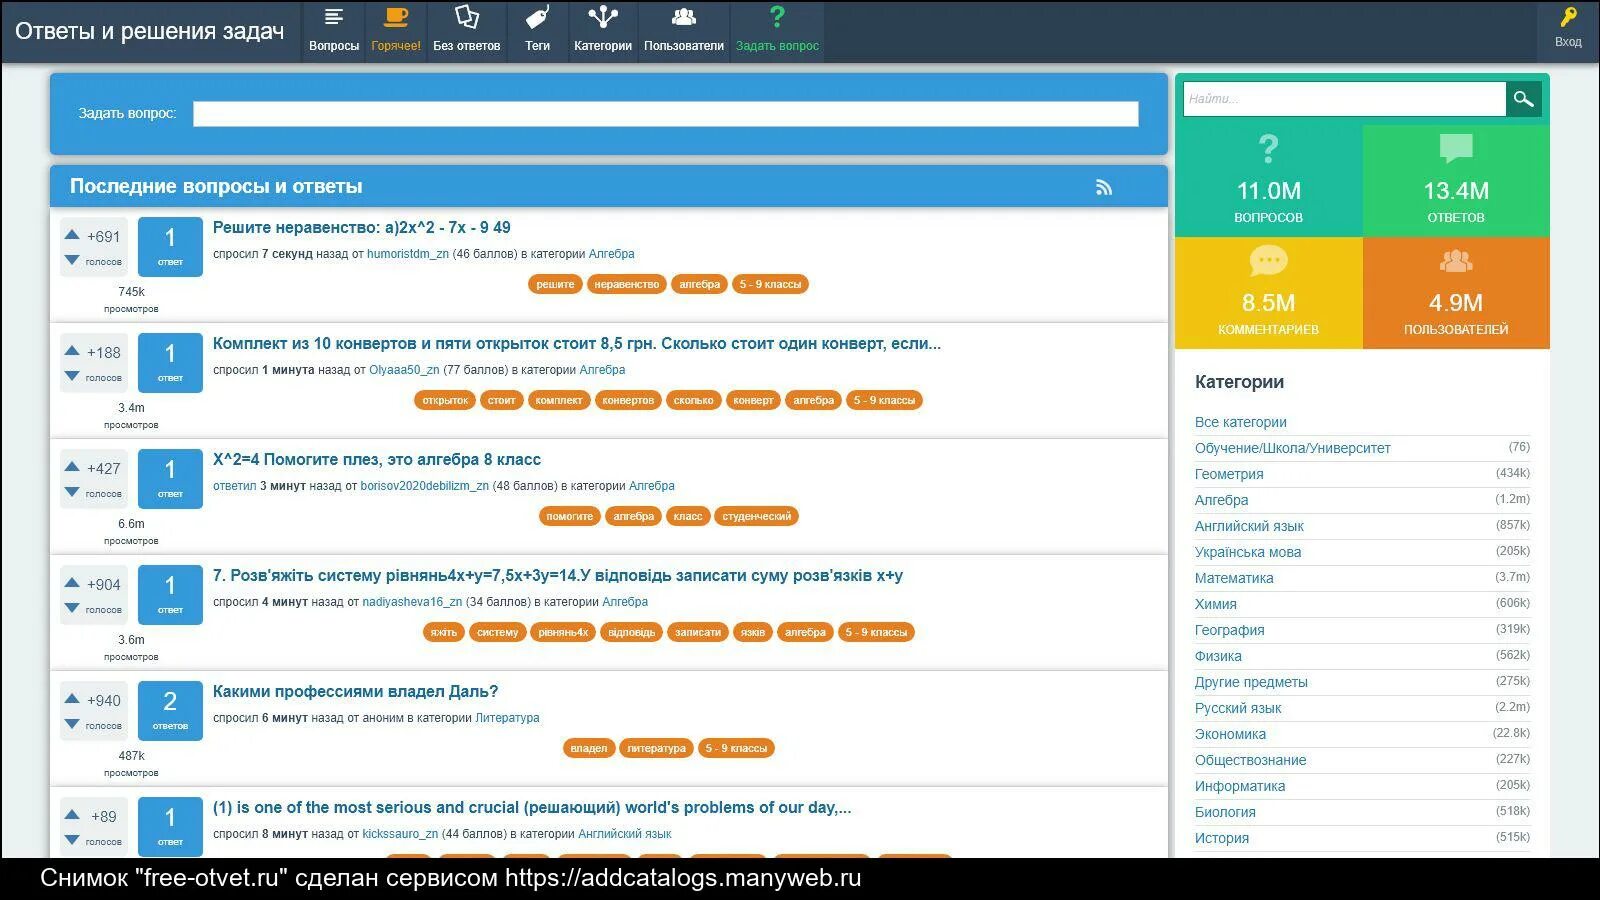Click the студенческий tag
Image resolution: width=1600 pixels, height=900 pixels.
(x=757, y=516)
